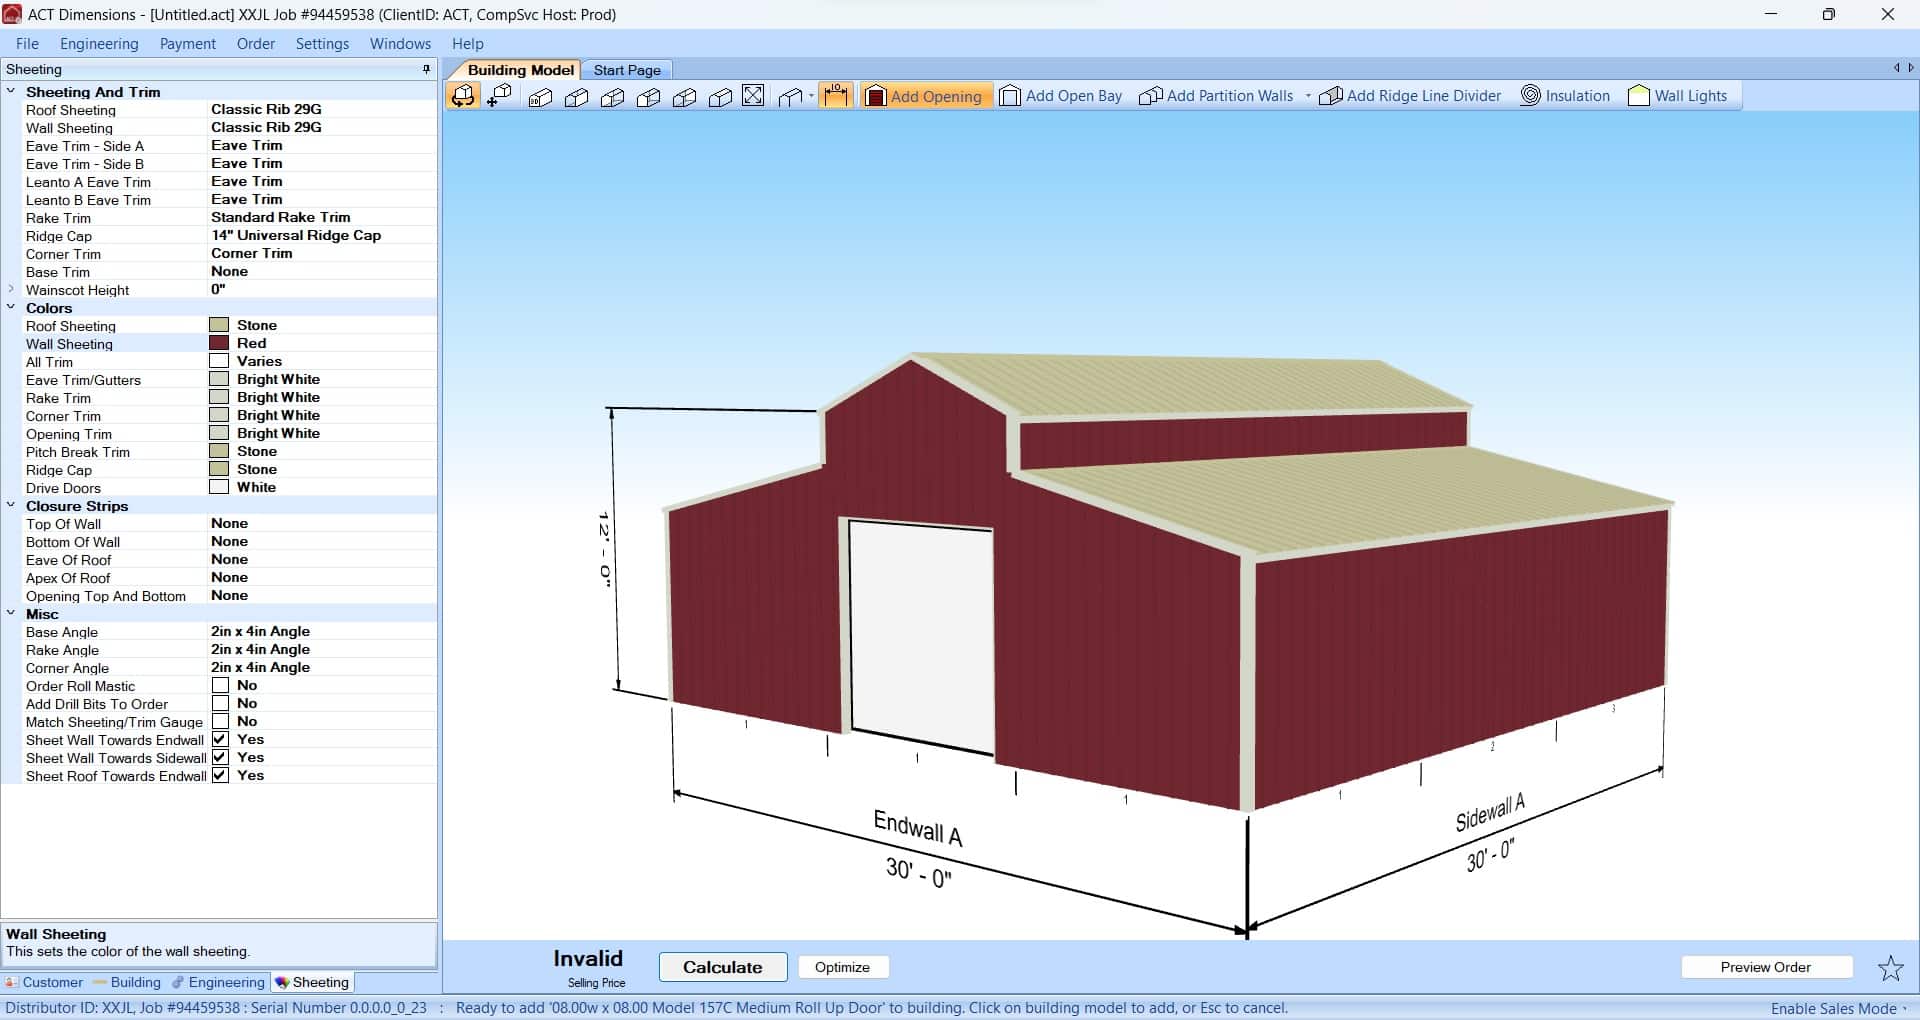Click the zoom-to-fit extents icon
The height and width of the screenshot is (1020, 1920).
coord(754,96)
